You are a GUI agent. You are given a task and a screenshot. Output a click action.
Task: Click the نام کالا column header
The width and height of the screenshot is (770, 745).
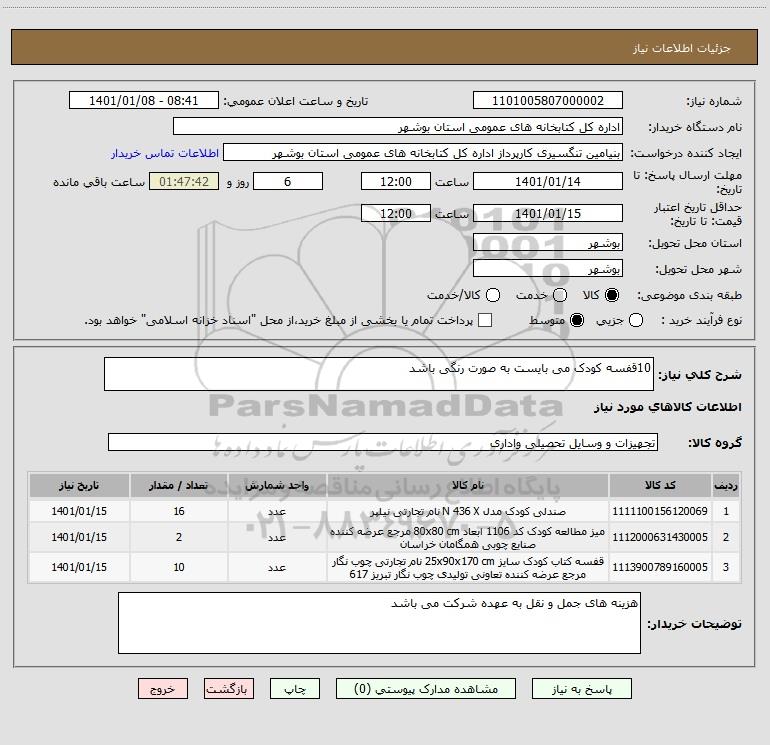click(x=468, y=485)
